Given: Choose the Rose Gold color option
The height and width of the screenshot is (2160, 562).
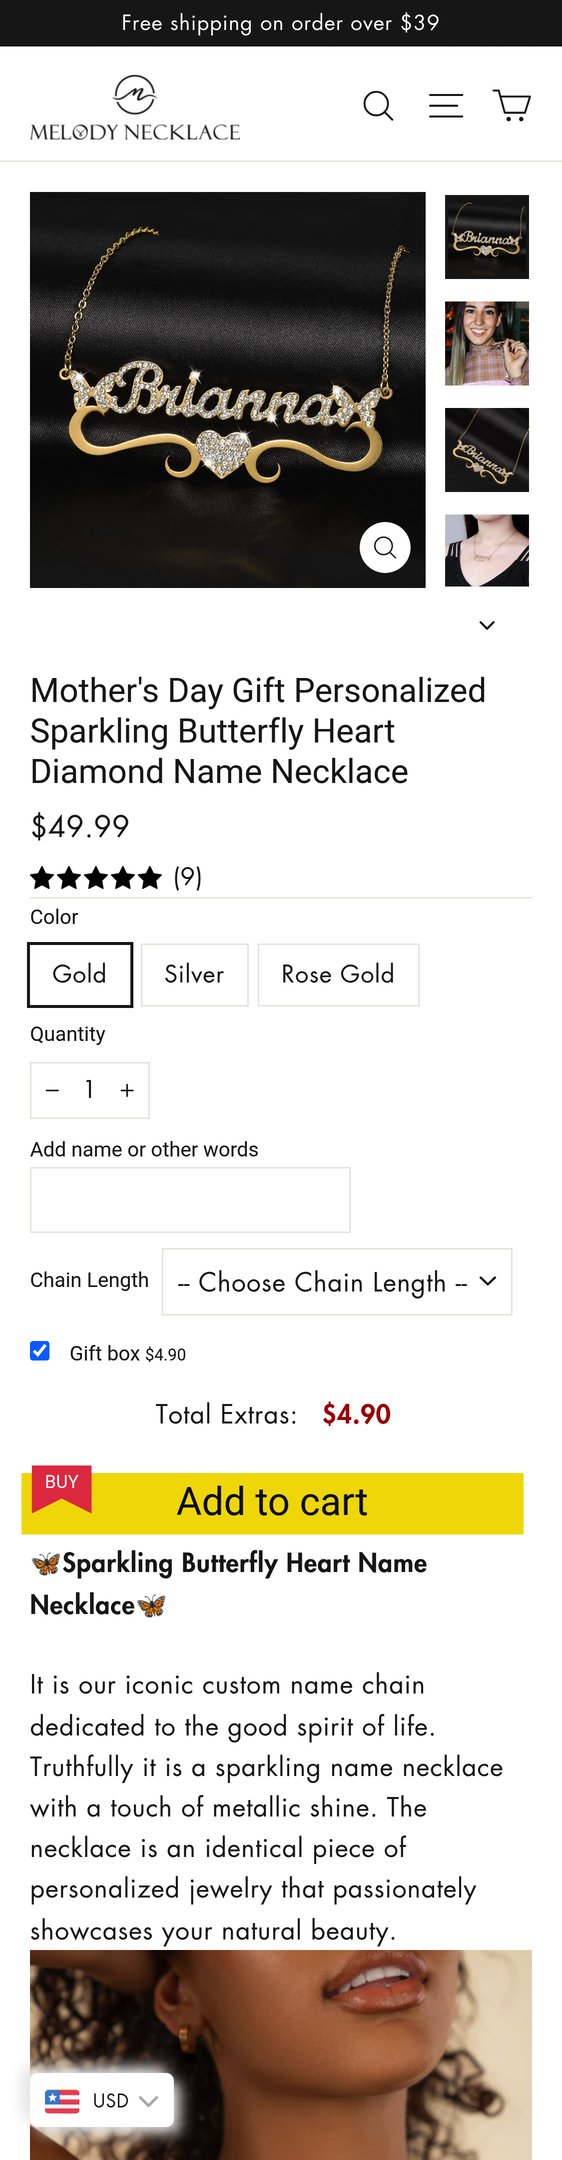Looking at the screenshot, I should pos(338,974).
